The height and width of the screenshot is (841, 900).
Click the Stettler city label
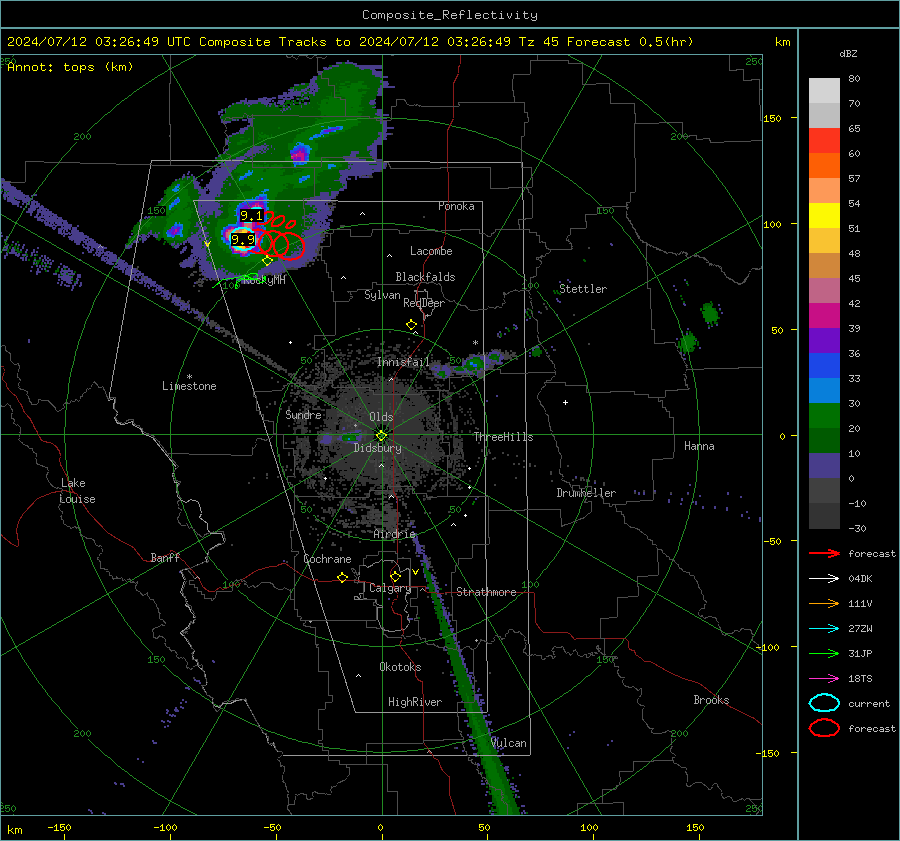(583, 289)
